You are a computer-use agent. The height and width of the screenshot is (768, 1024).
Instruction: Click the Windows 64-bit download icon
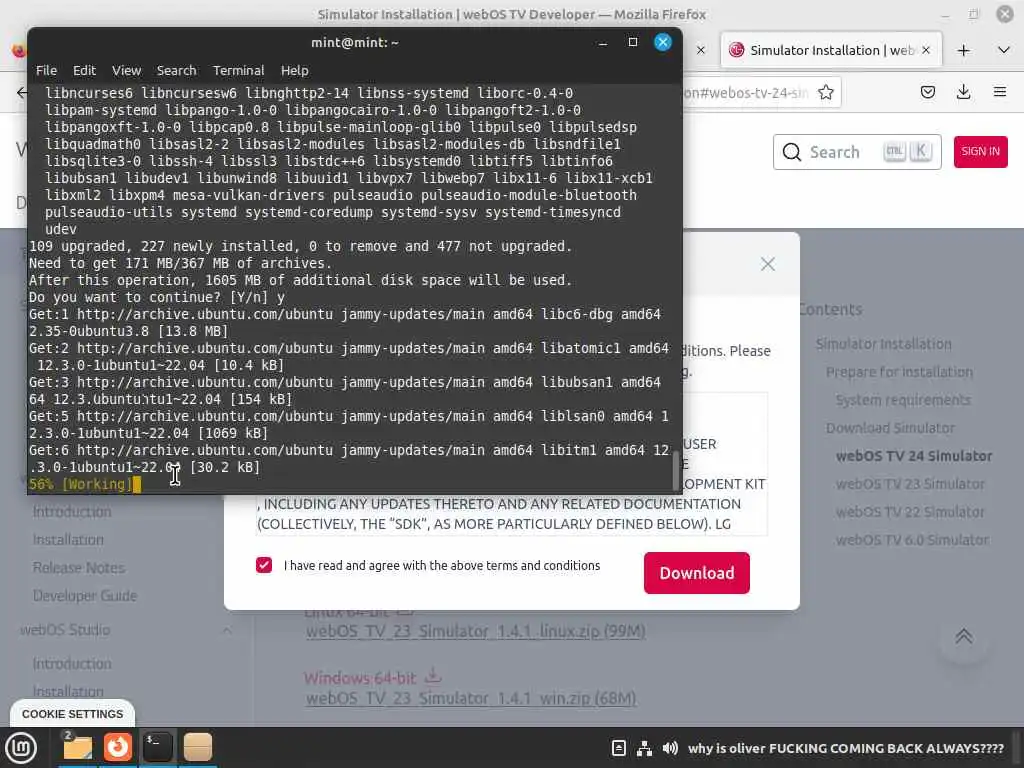click(434, 675)
